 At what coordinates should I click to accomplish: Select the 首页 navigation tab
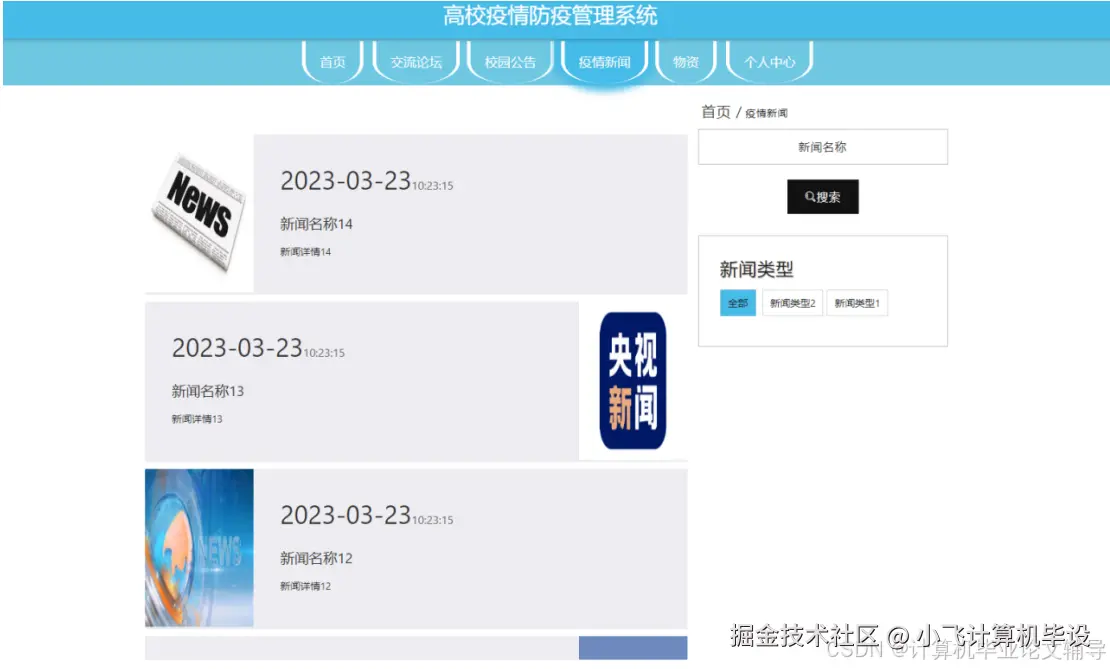click(x=331, y=61)
